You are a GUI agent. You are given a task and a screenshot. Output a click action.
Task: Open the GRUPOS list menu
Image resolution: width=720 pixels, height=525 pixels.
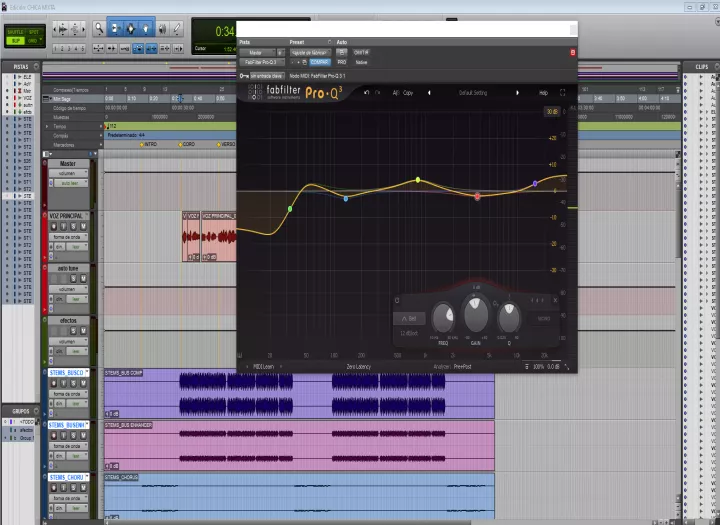point(36,411)
